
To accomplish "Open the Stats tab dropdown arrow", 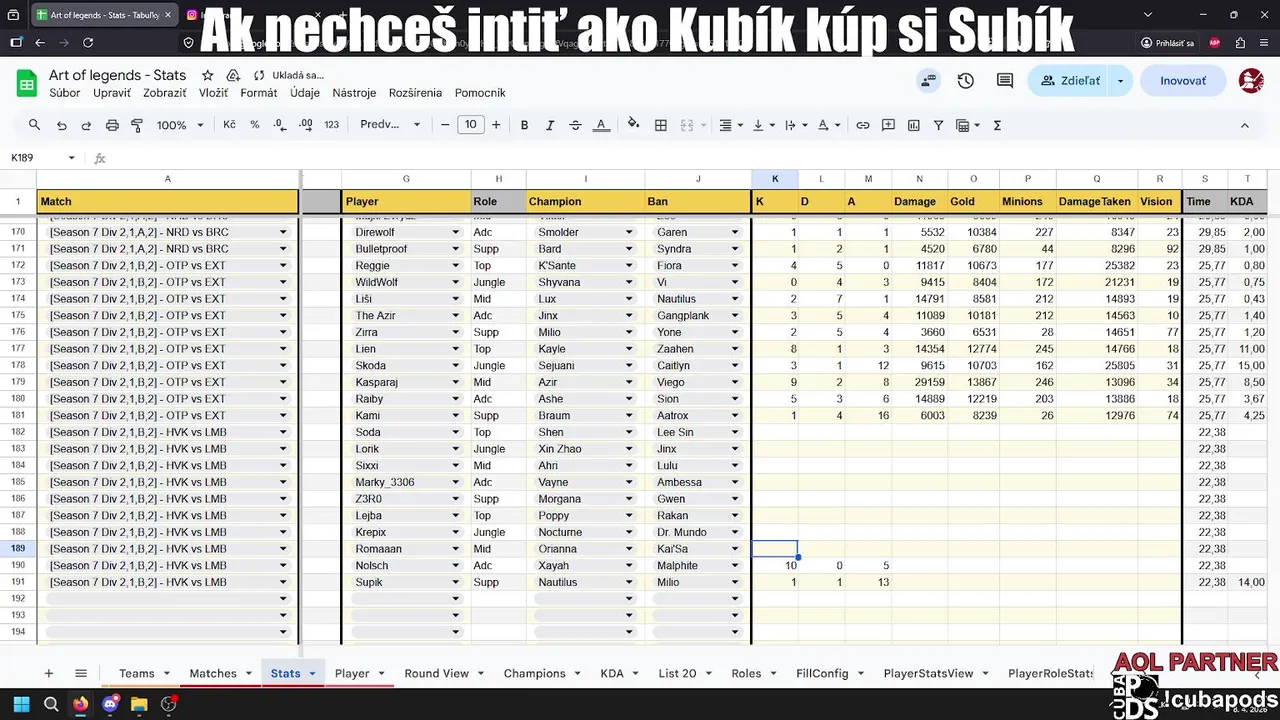I will click(312, 674).
